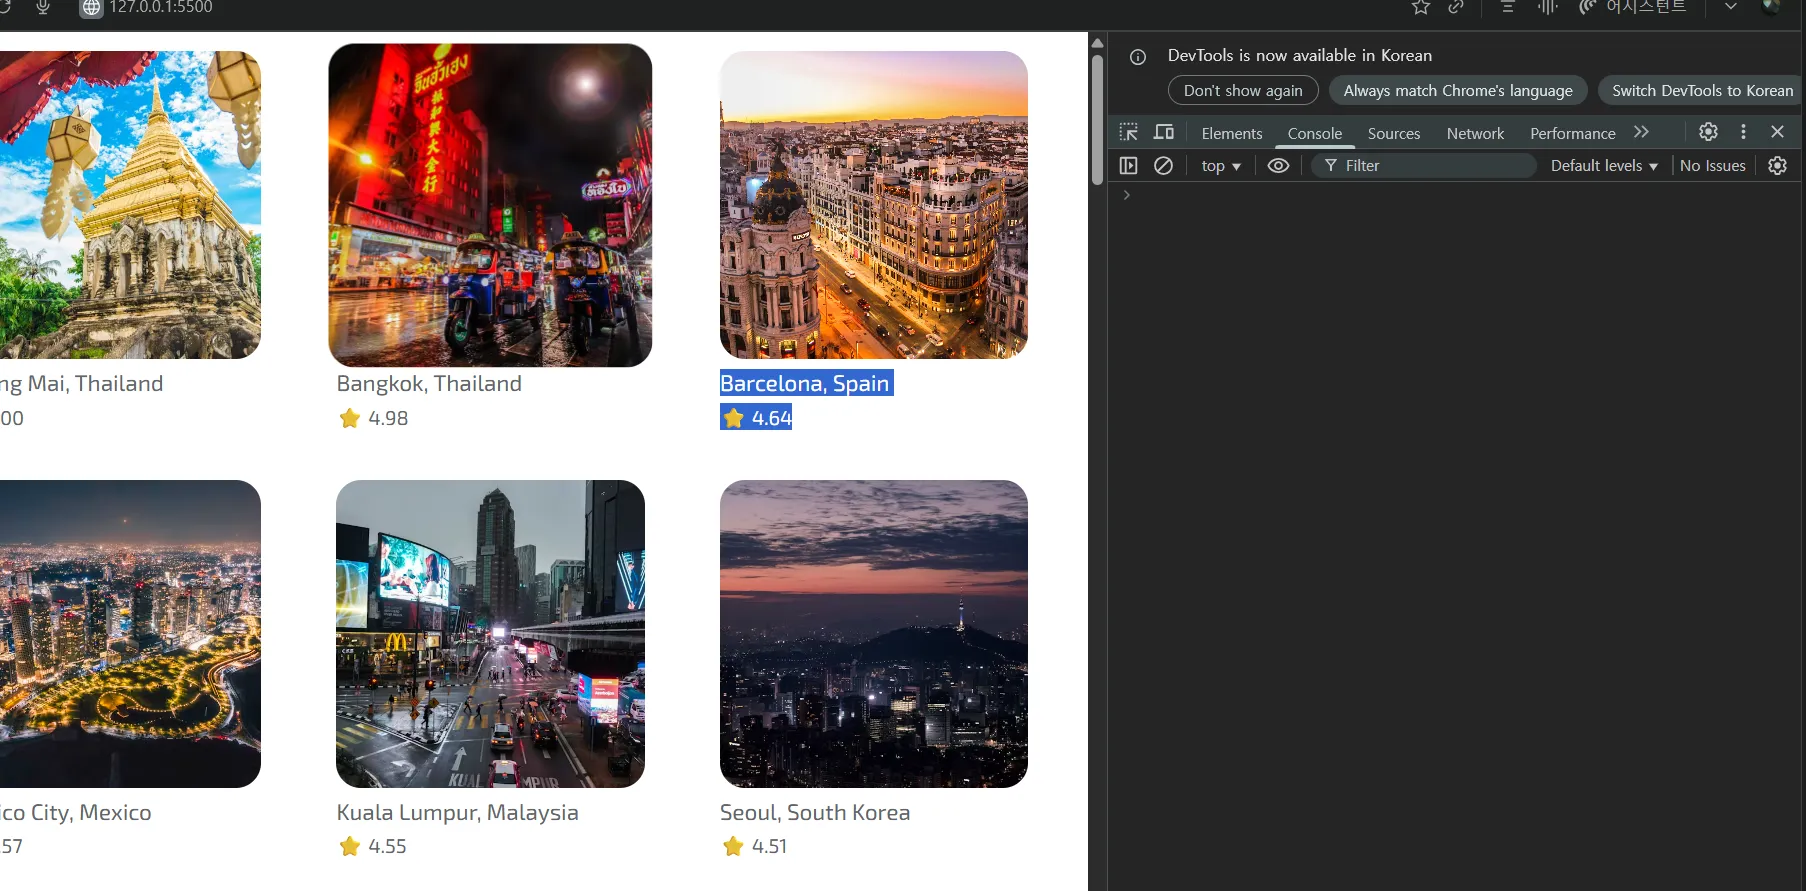Click the highlighted 'Barcelona, Spain' title
Screen dimensions: 1806x891
pos(805,384)
